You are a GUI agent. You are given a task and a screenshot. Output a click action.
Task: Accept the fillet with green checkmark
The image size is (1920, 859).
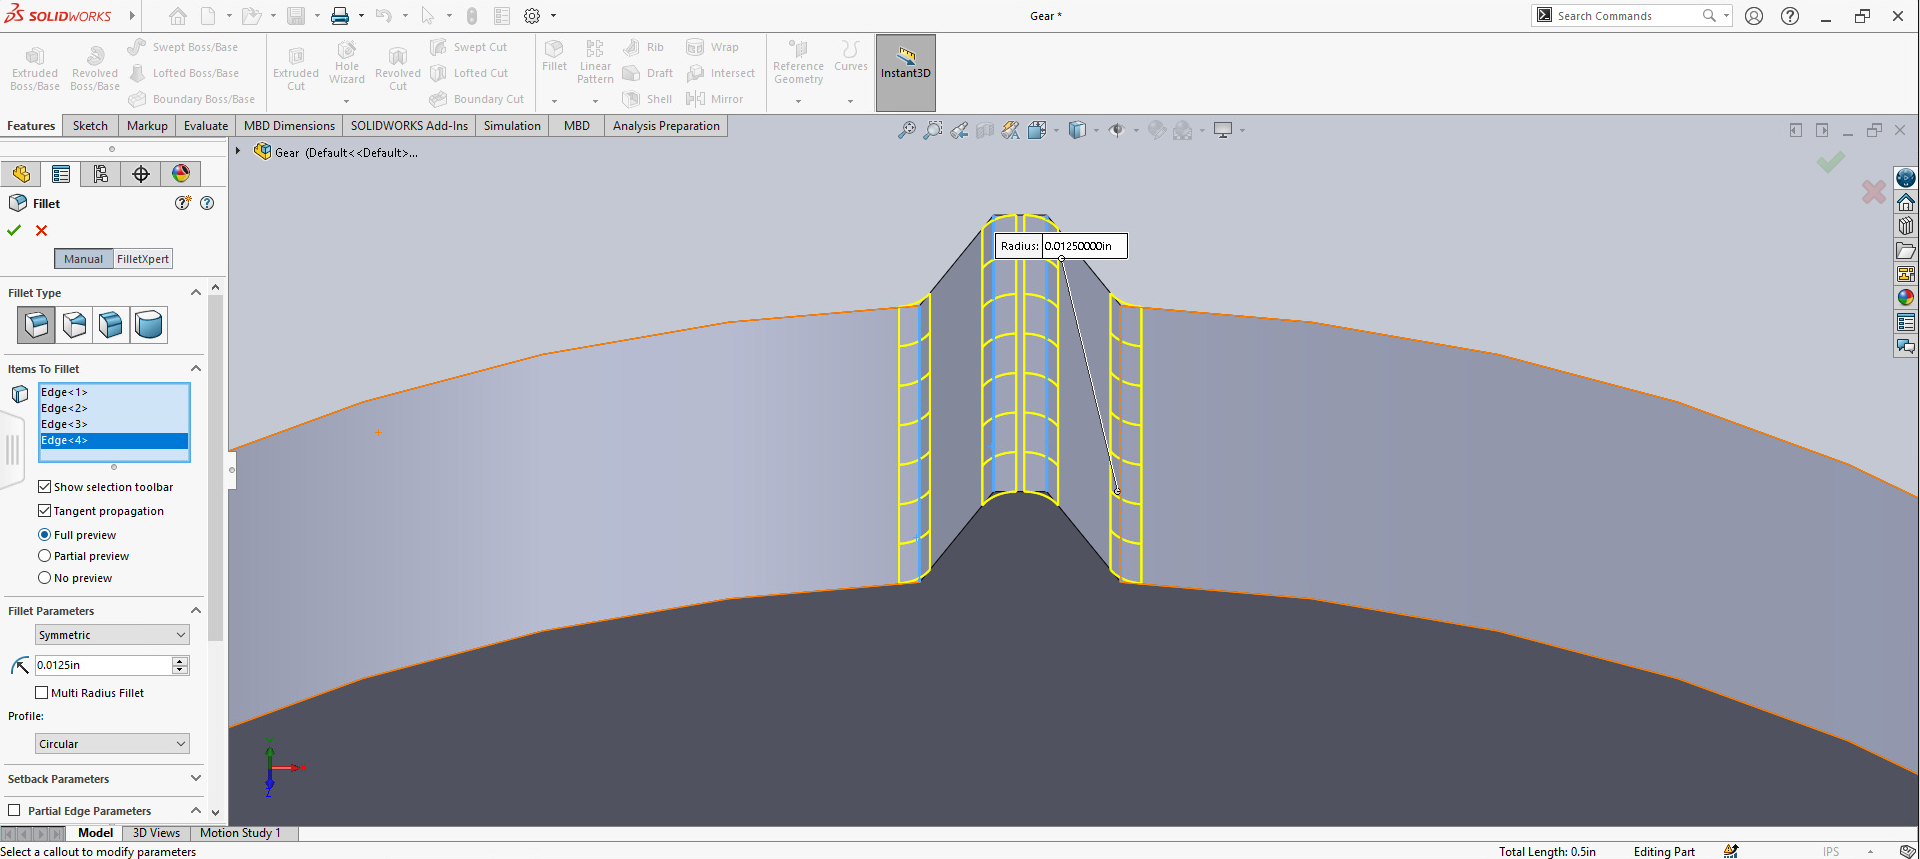point(14,230)
